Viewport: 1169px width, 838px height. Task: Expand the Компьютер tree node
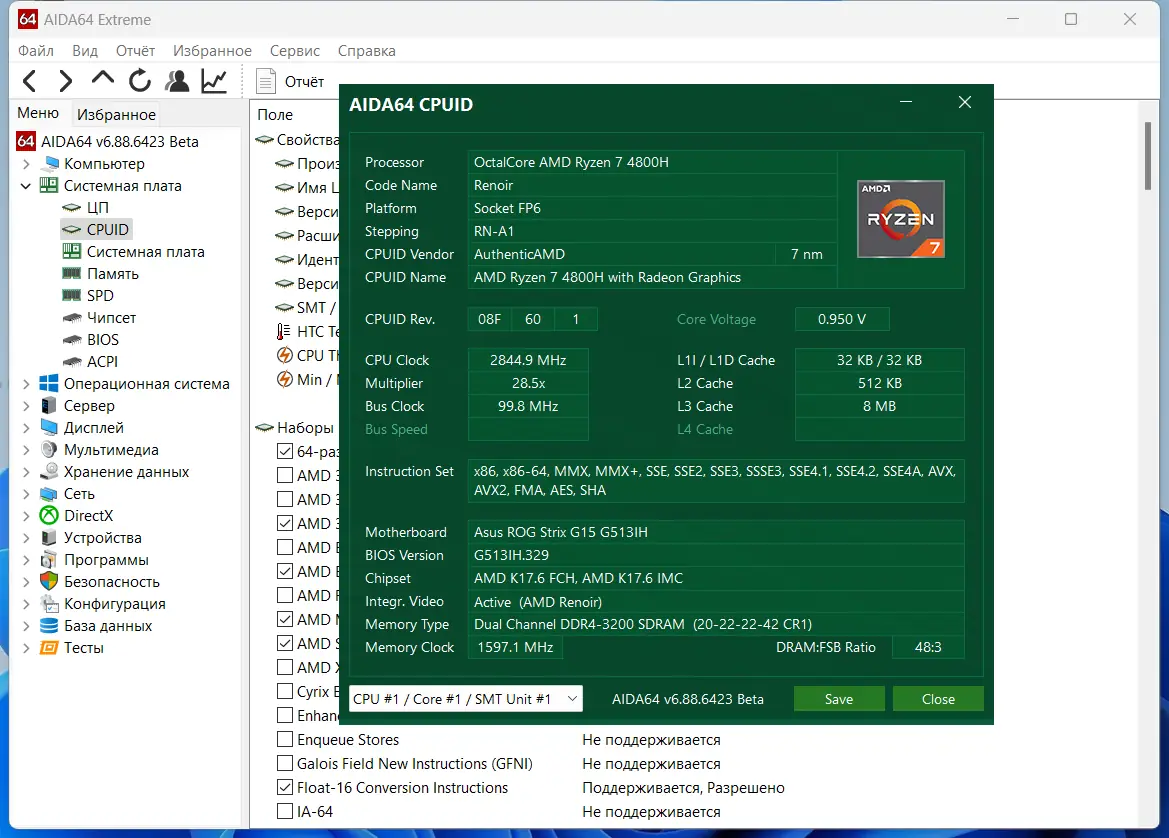pyautogui.click(x=26, y=164)
